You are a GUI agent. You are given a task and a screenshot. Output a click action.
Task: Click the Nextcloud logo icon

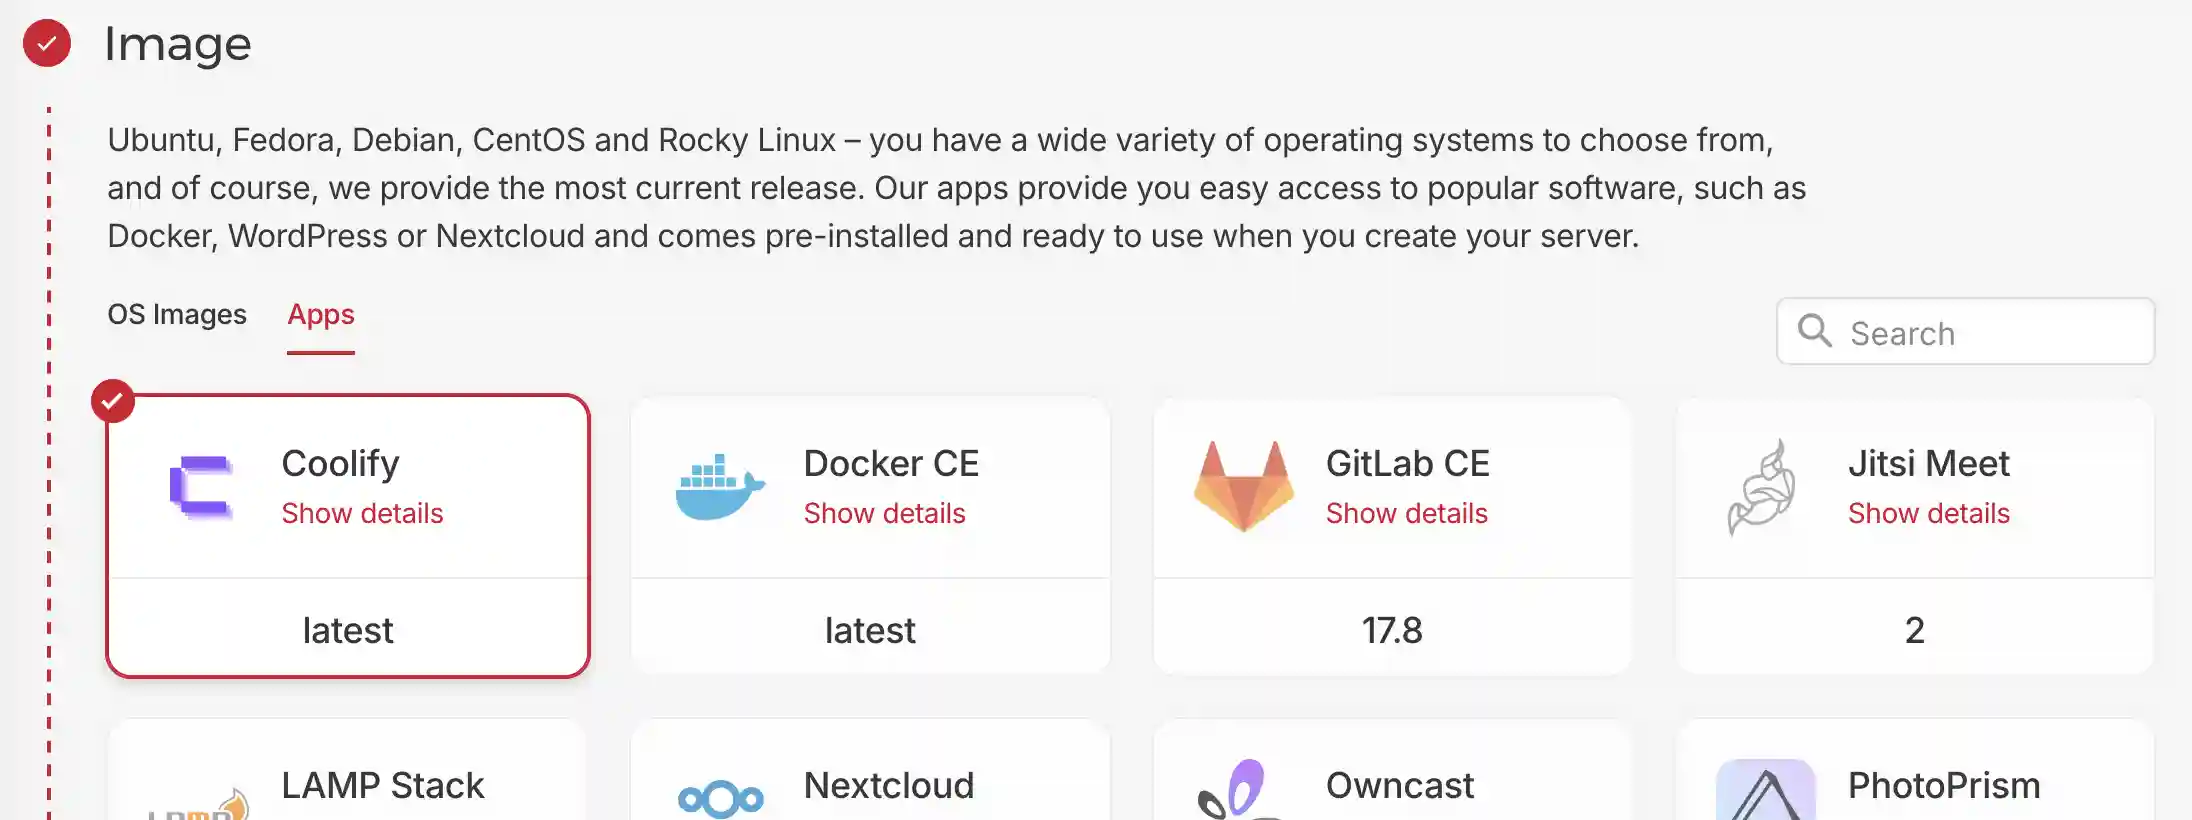pyautogui.click(x=720, y=799)
